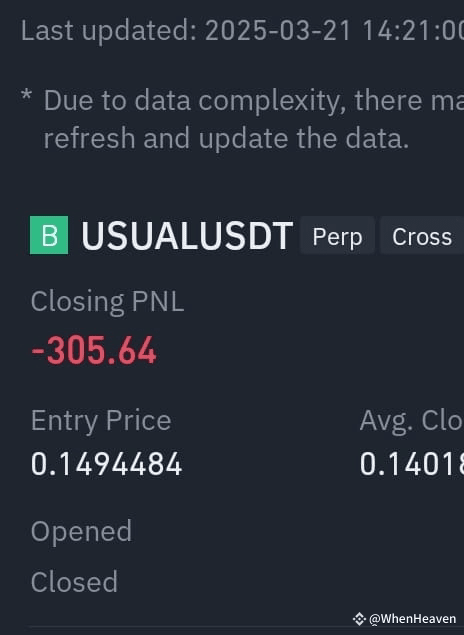Select the 0.1494484 entry price value
The width and height of the screenshot is (464, 635).
[106, 464]
